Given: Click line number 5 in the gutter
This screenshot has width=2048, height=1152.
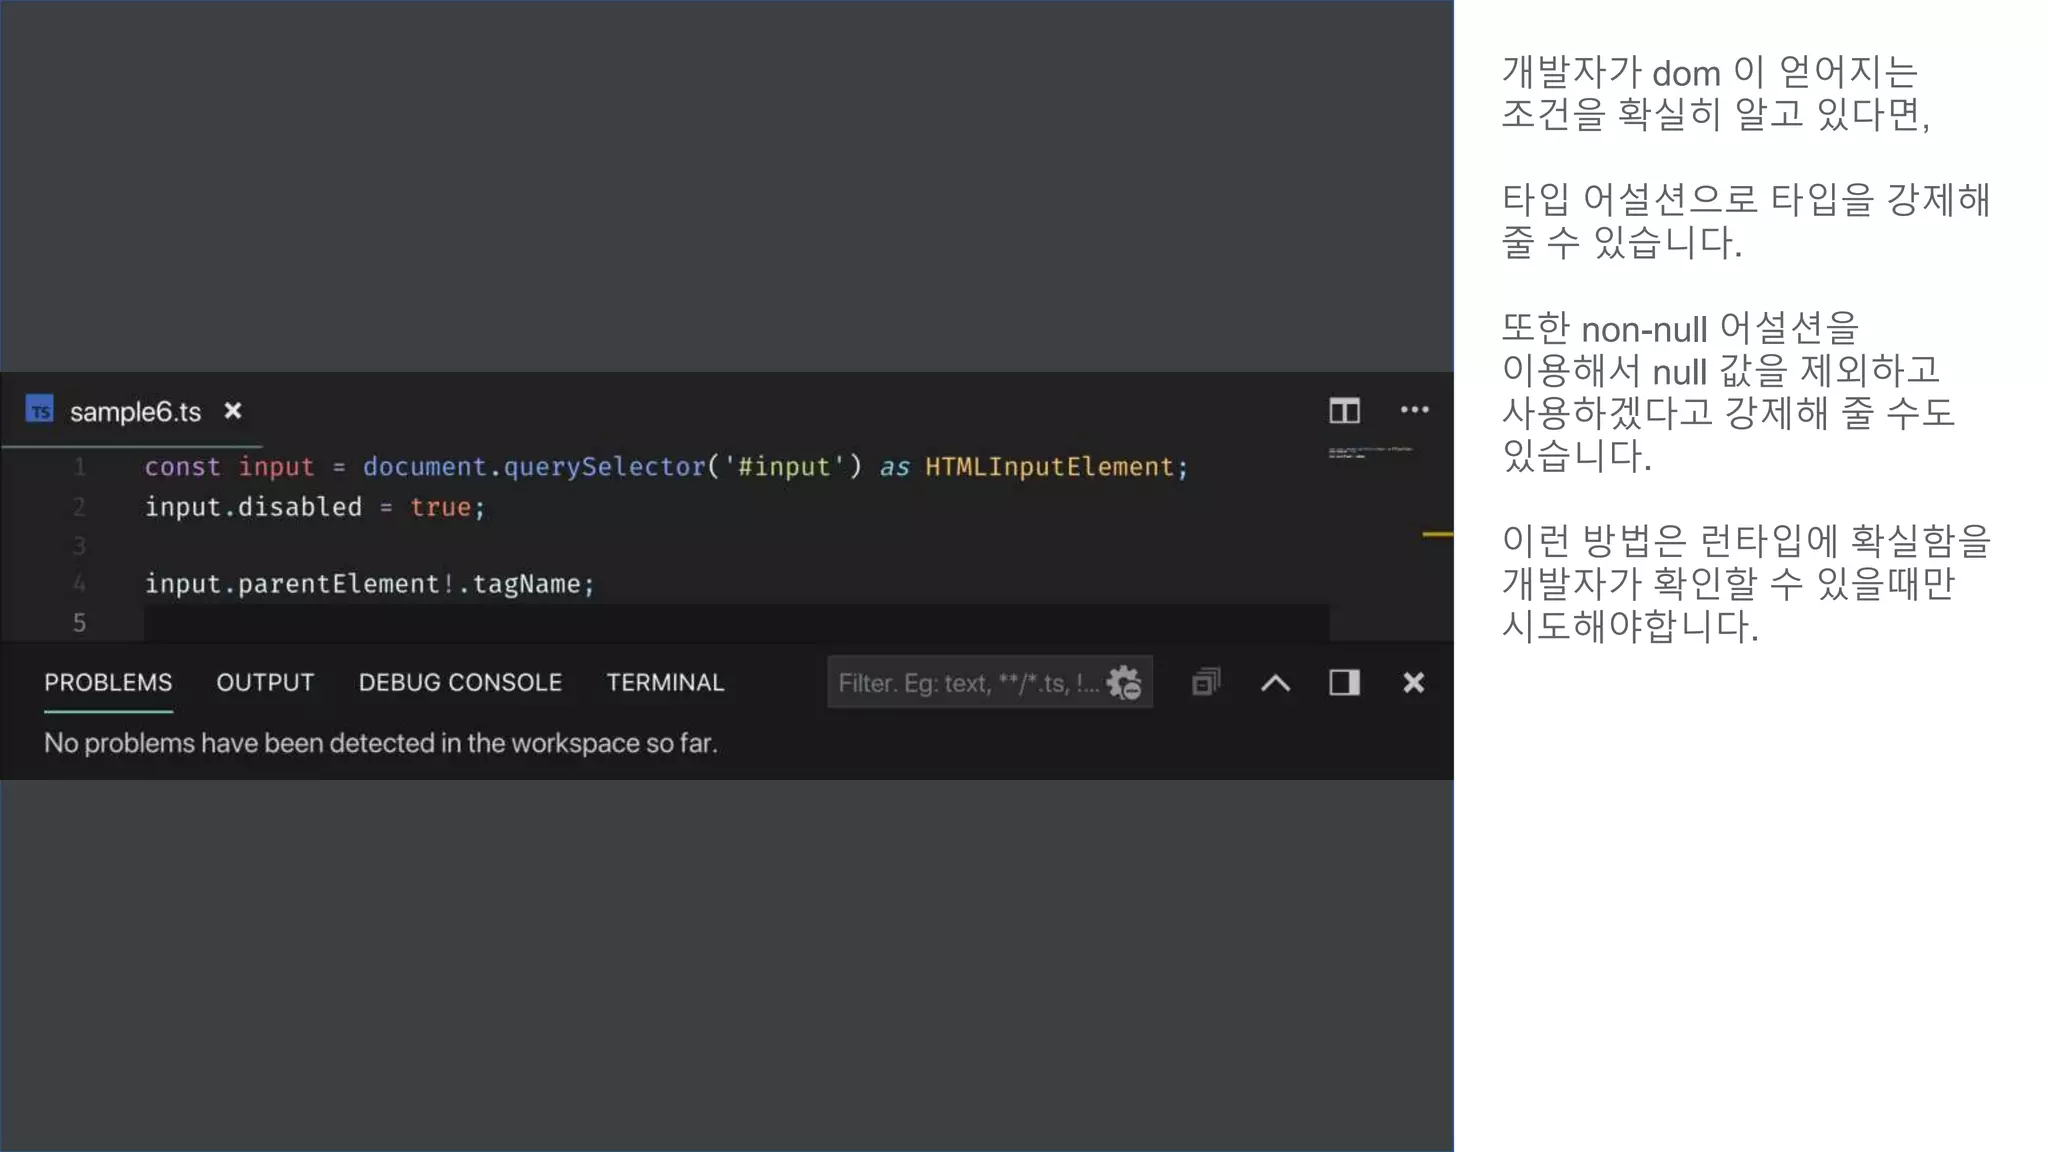Looking at the screenshot, I should point(79,622).
